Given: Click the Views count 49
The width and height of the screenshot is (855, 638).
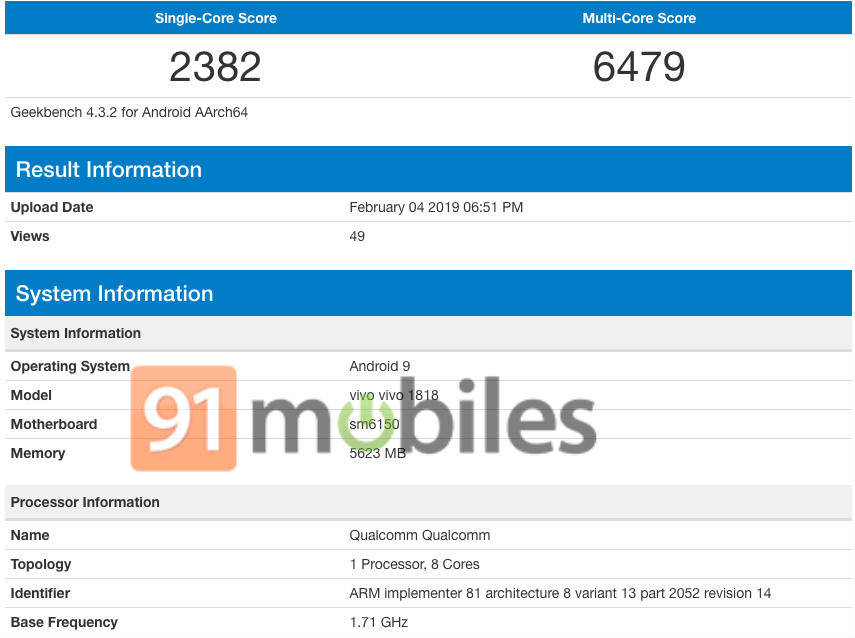Looking at the screenshot, I should point(355,236).
